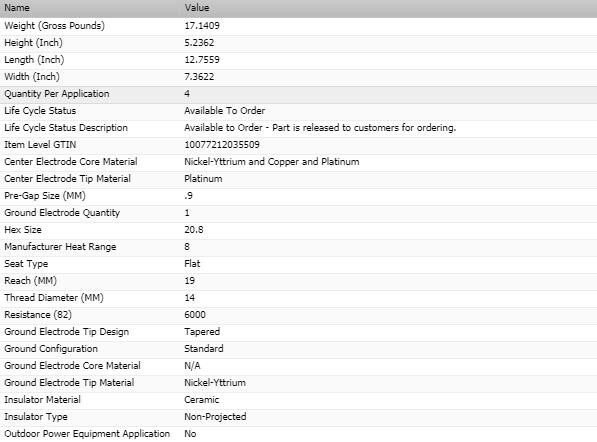Select the Insulator Material row

[298, 400]
